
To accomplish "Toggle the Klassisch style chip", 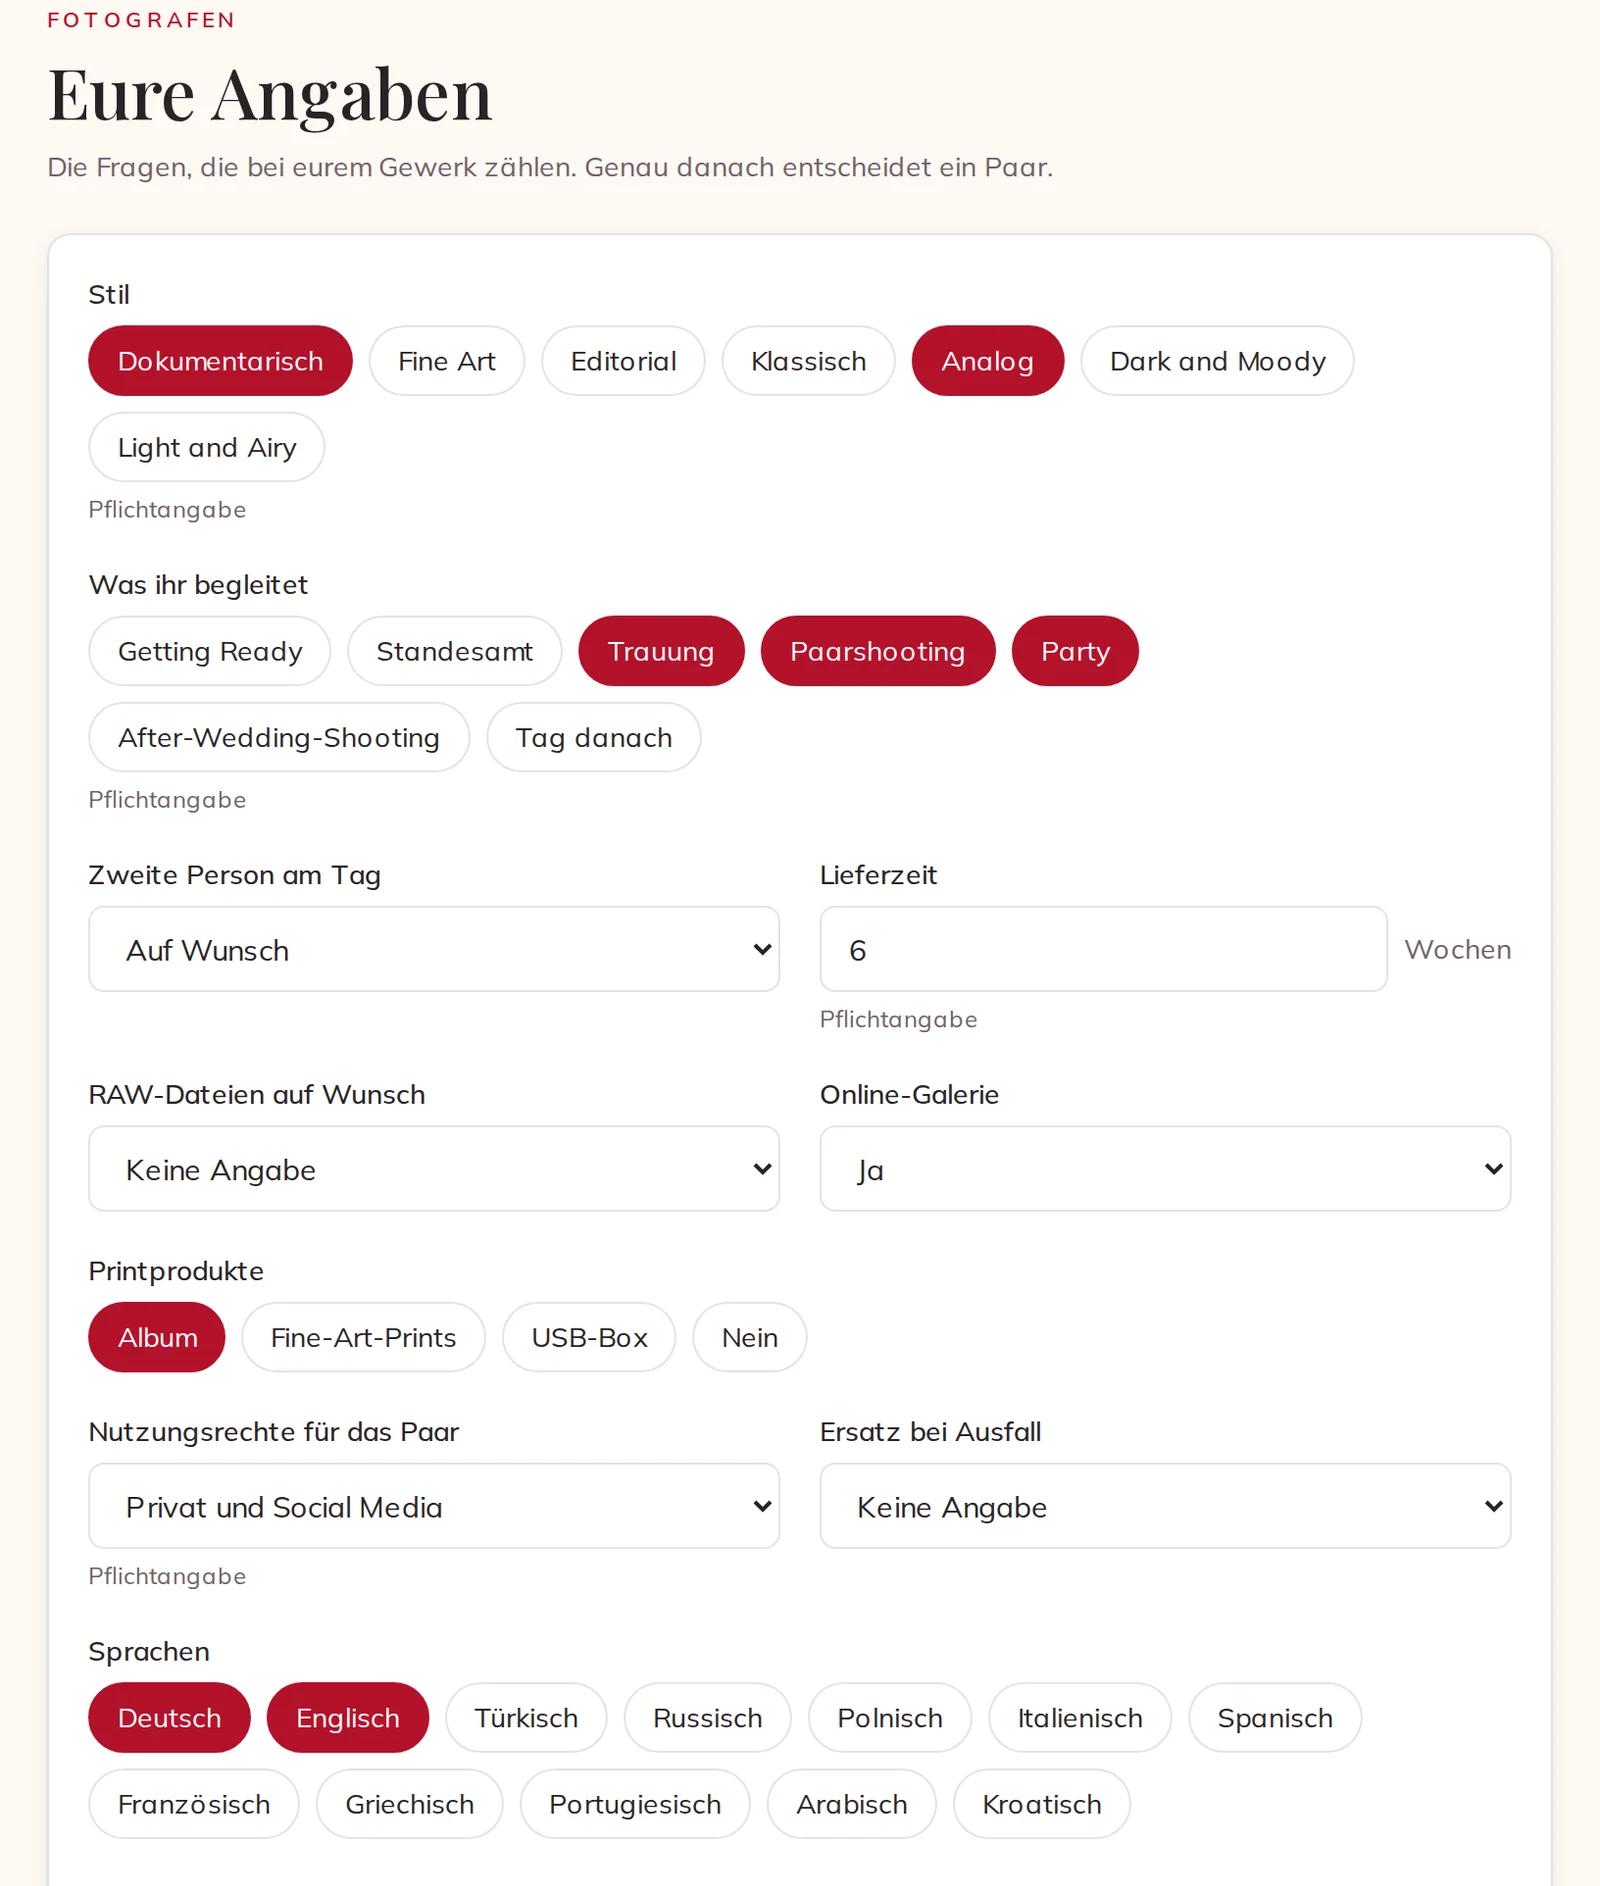I will pos(808,361).
